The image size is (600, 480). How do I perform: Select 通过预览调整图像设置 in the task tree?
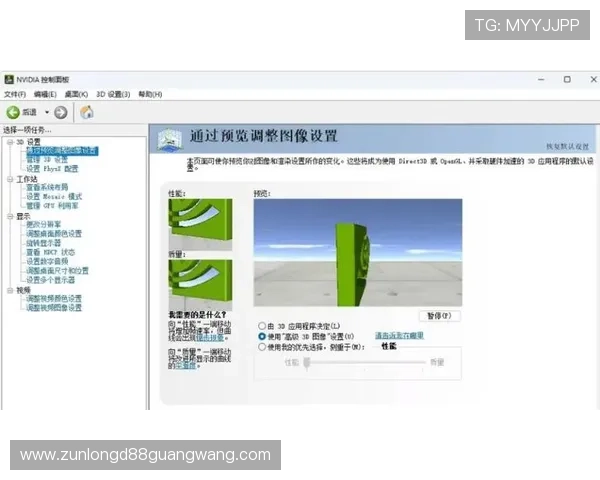tap(62, 151)
